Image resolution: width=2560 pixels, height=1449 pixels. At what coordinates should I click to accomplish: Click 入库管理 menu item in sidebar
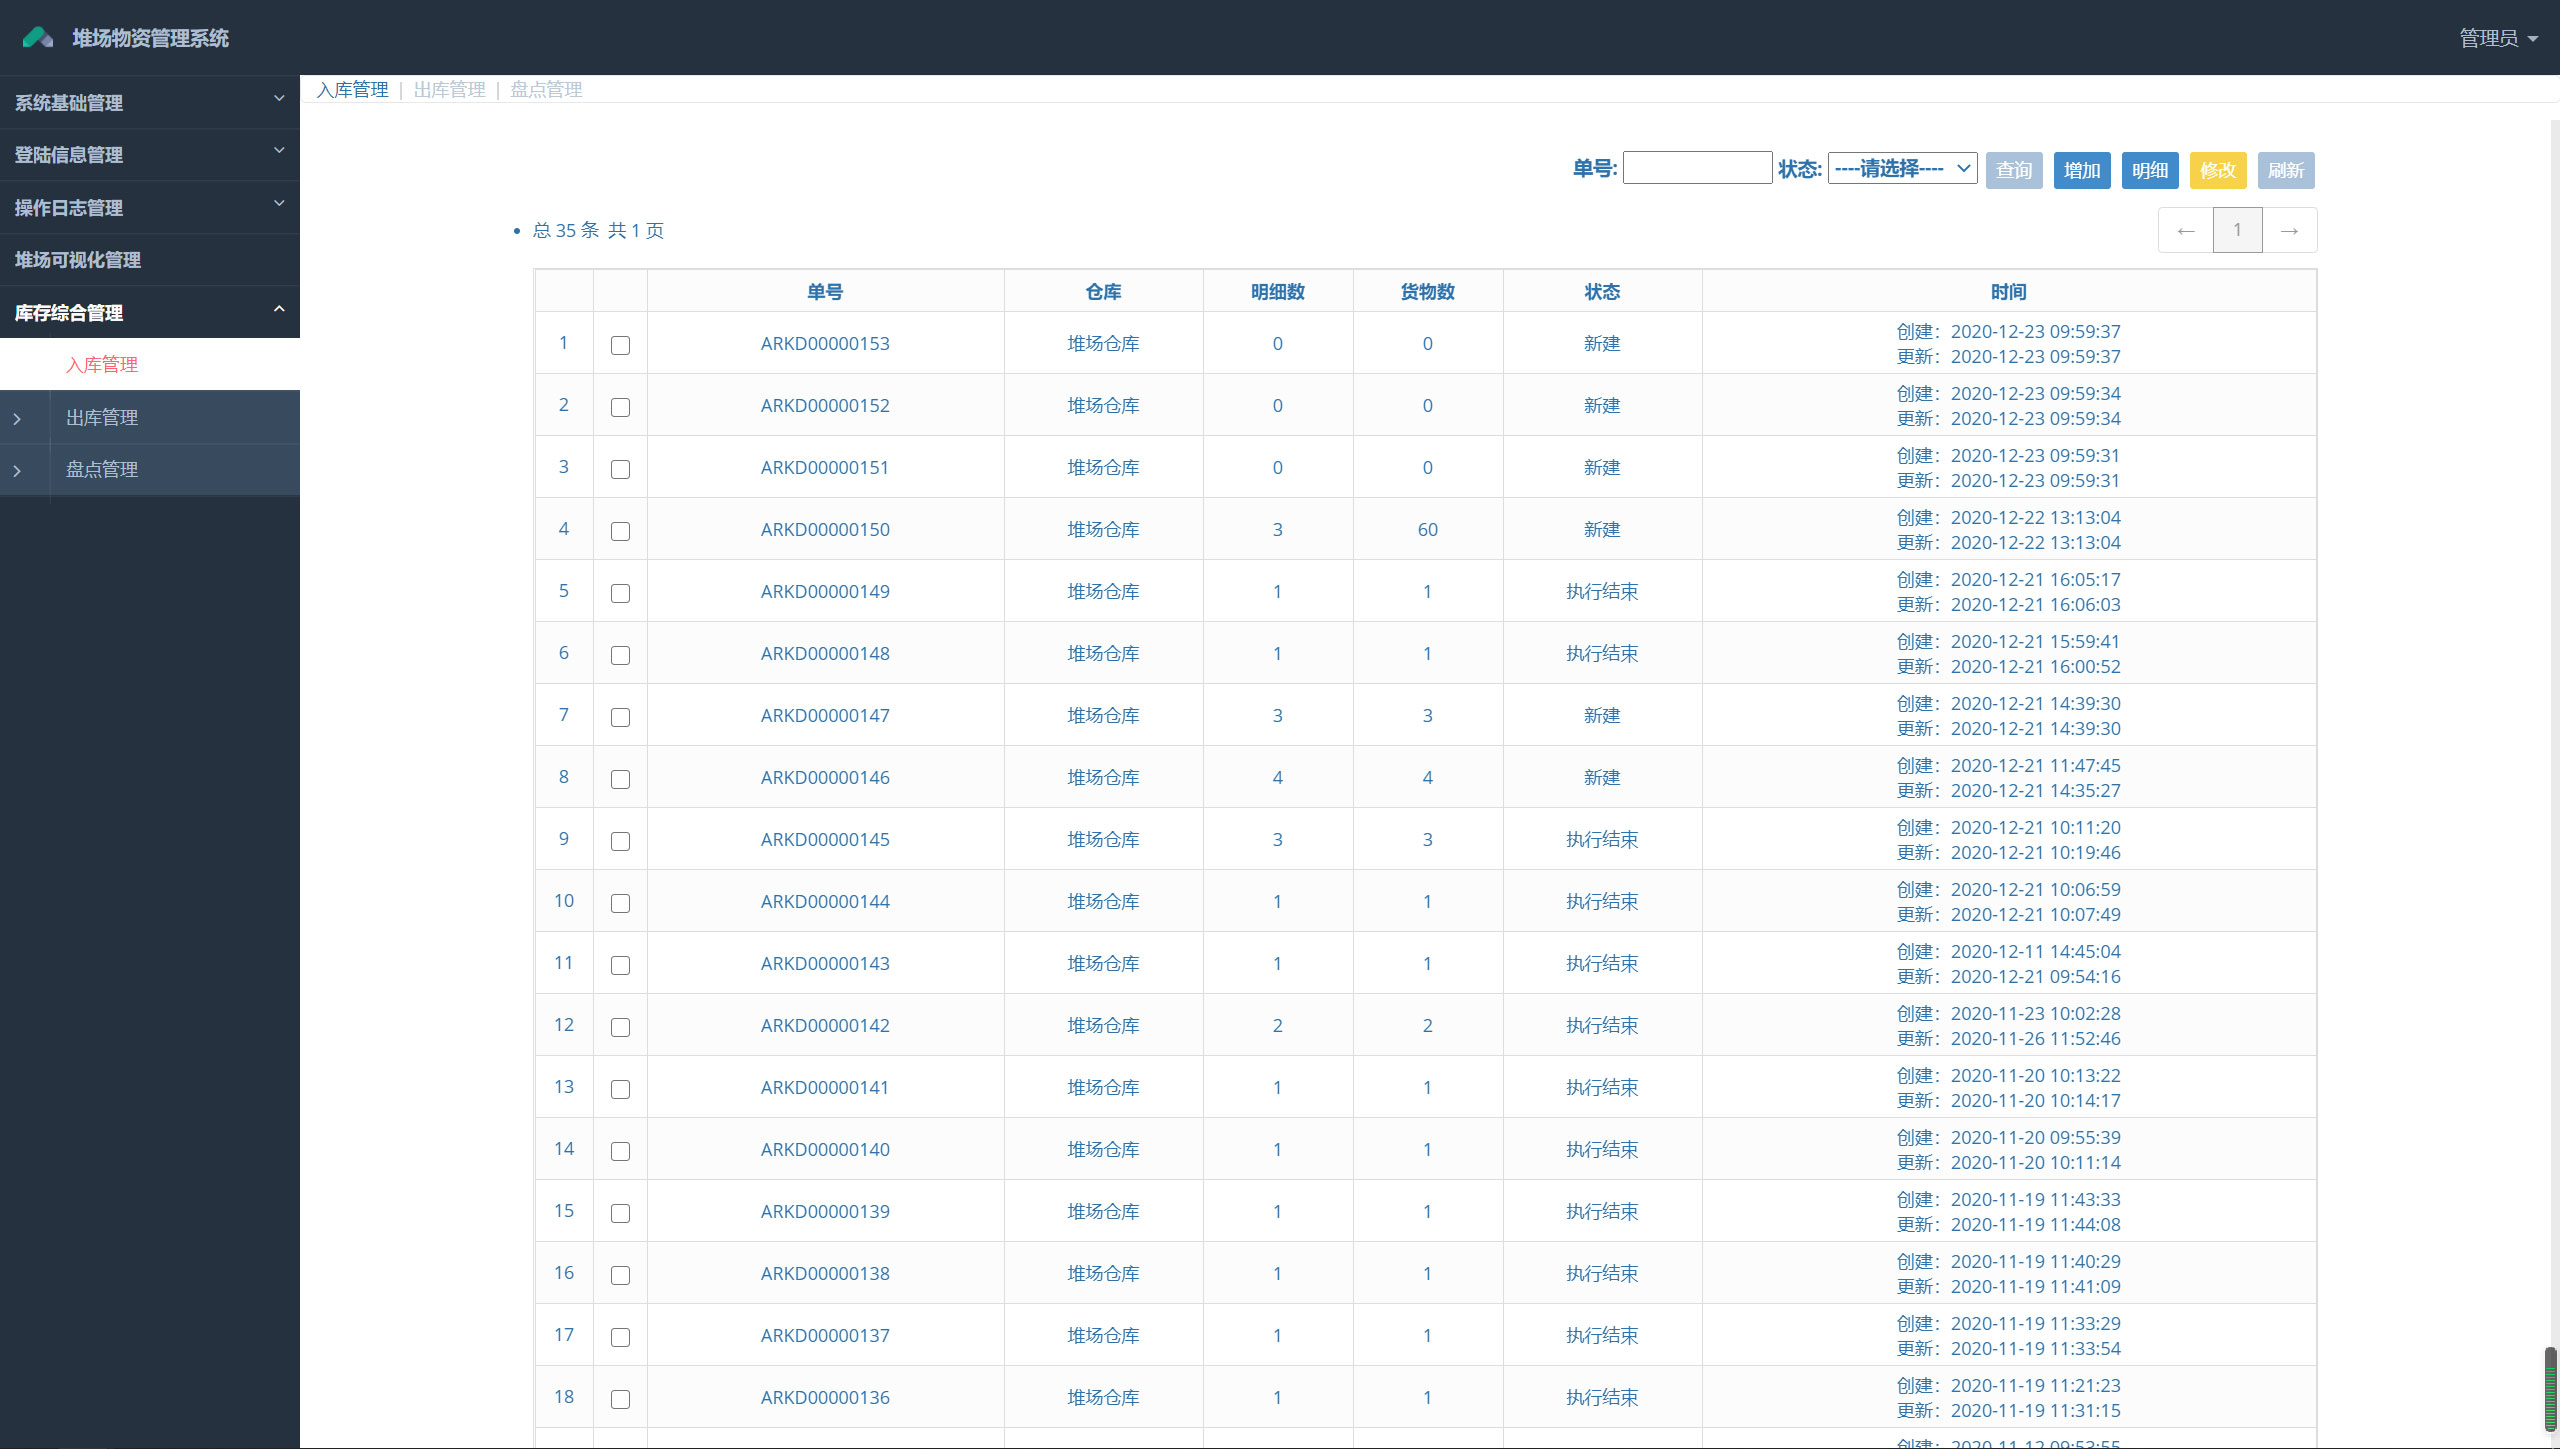pyautogui.click(x=98, y=364)
